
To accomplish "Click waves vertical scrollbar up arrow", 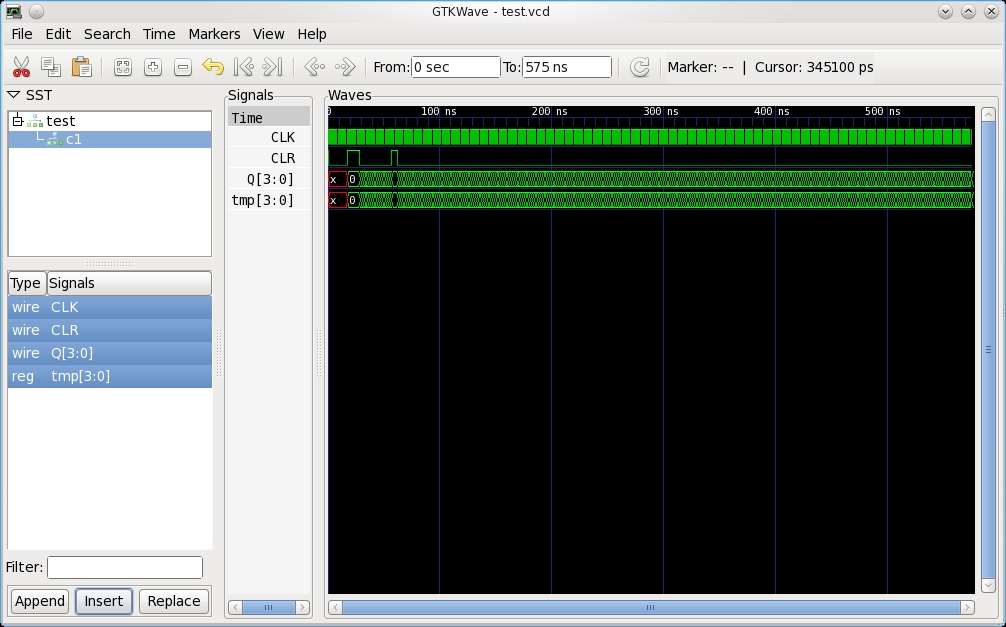I will pos(988,114).
